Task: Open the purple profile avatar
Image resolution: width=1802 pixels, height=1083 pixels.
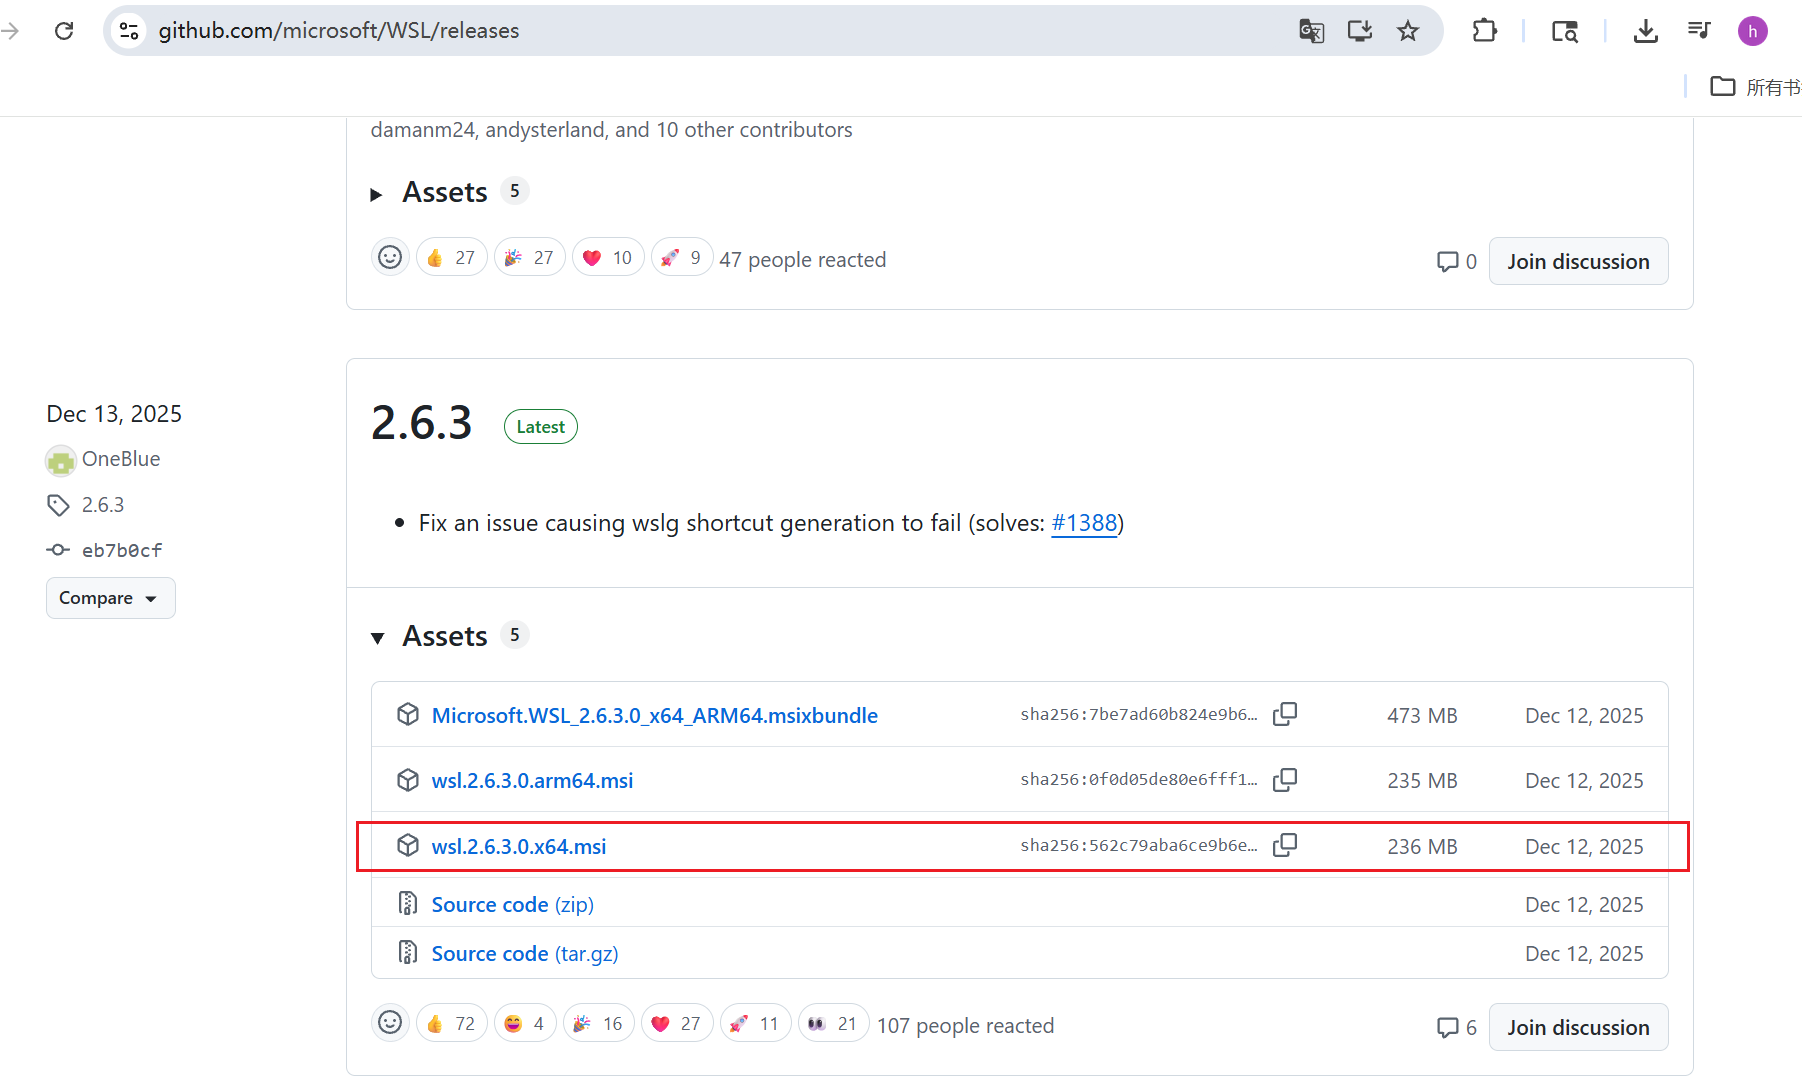Action: pos(1752,31)
